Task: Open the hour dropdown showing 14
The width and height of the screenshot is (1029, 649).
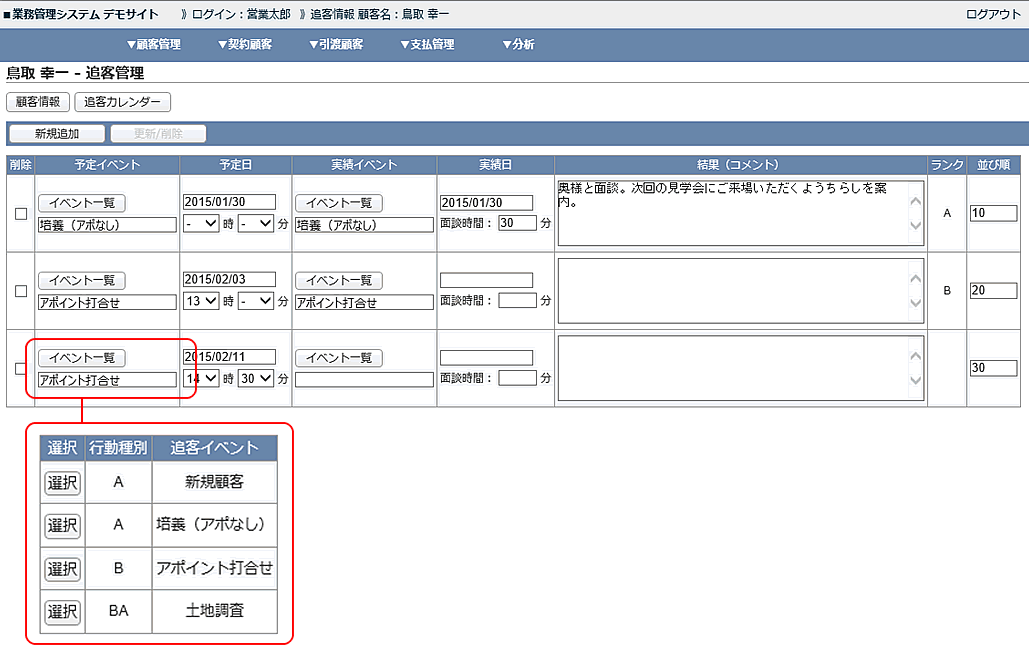Action: click(x=201, y=379)
